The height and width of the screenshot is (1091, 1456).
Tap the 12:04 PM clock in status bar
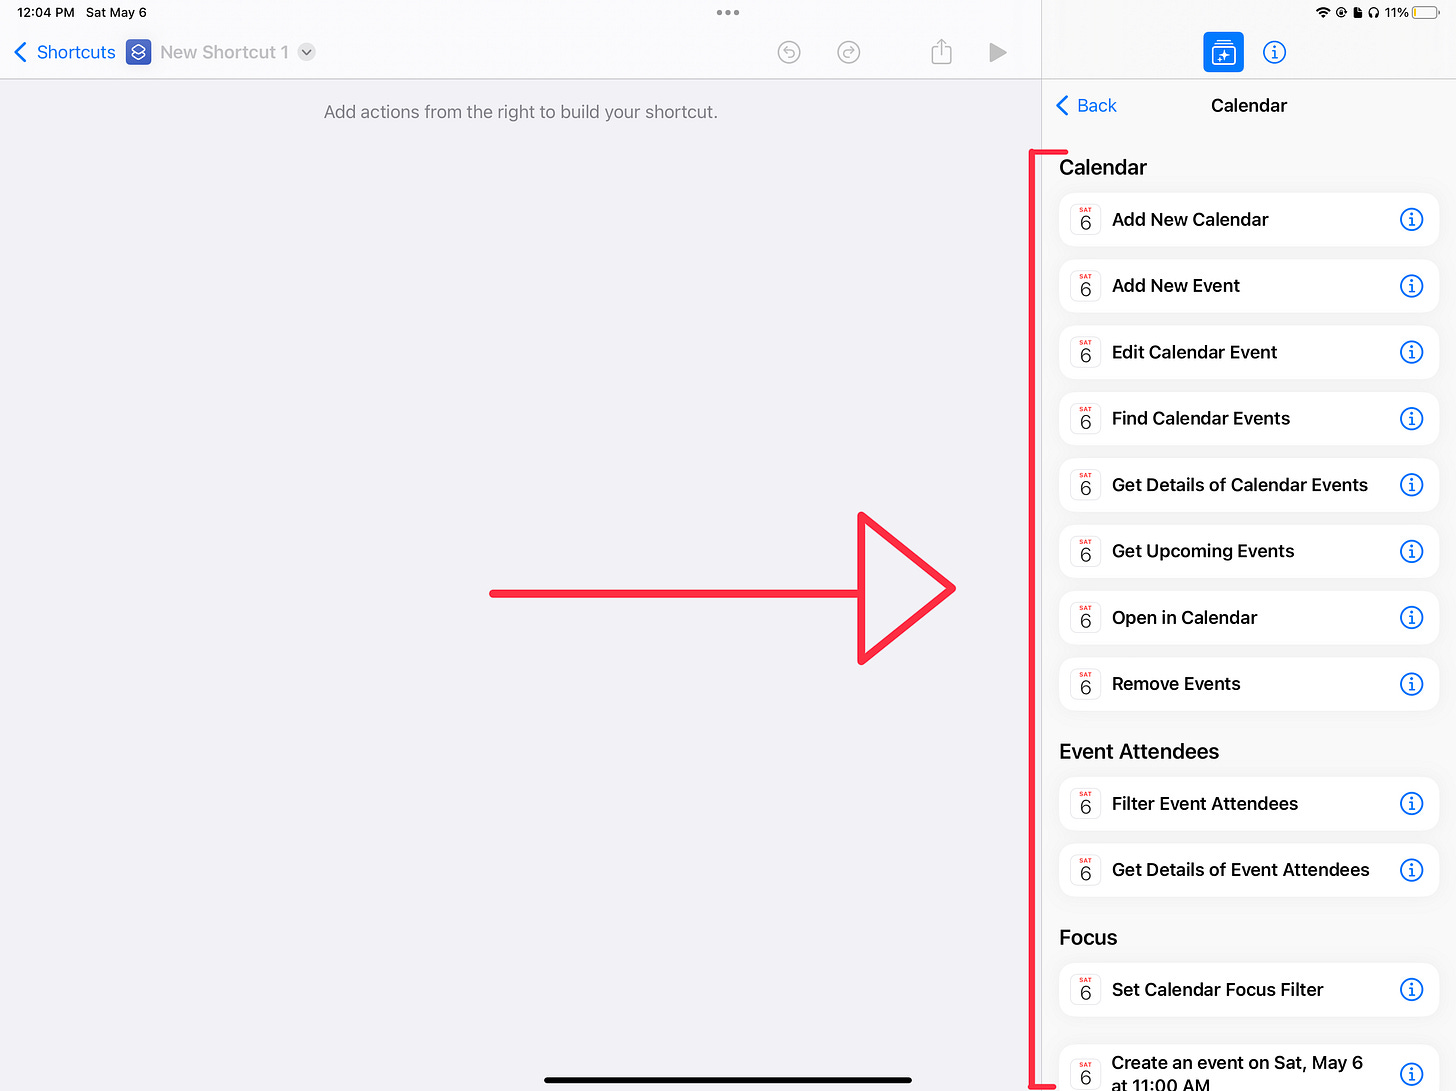coord(45,13)
